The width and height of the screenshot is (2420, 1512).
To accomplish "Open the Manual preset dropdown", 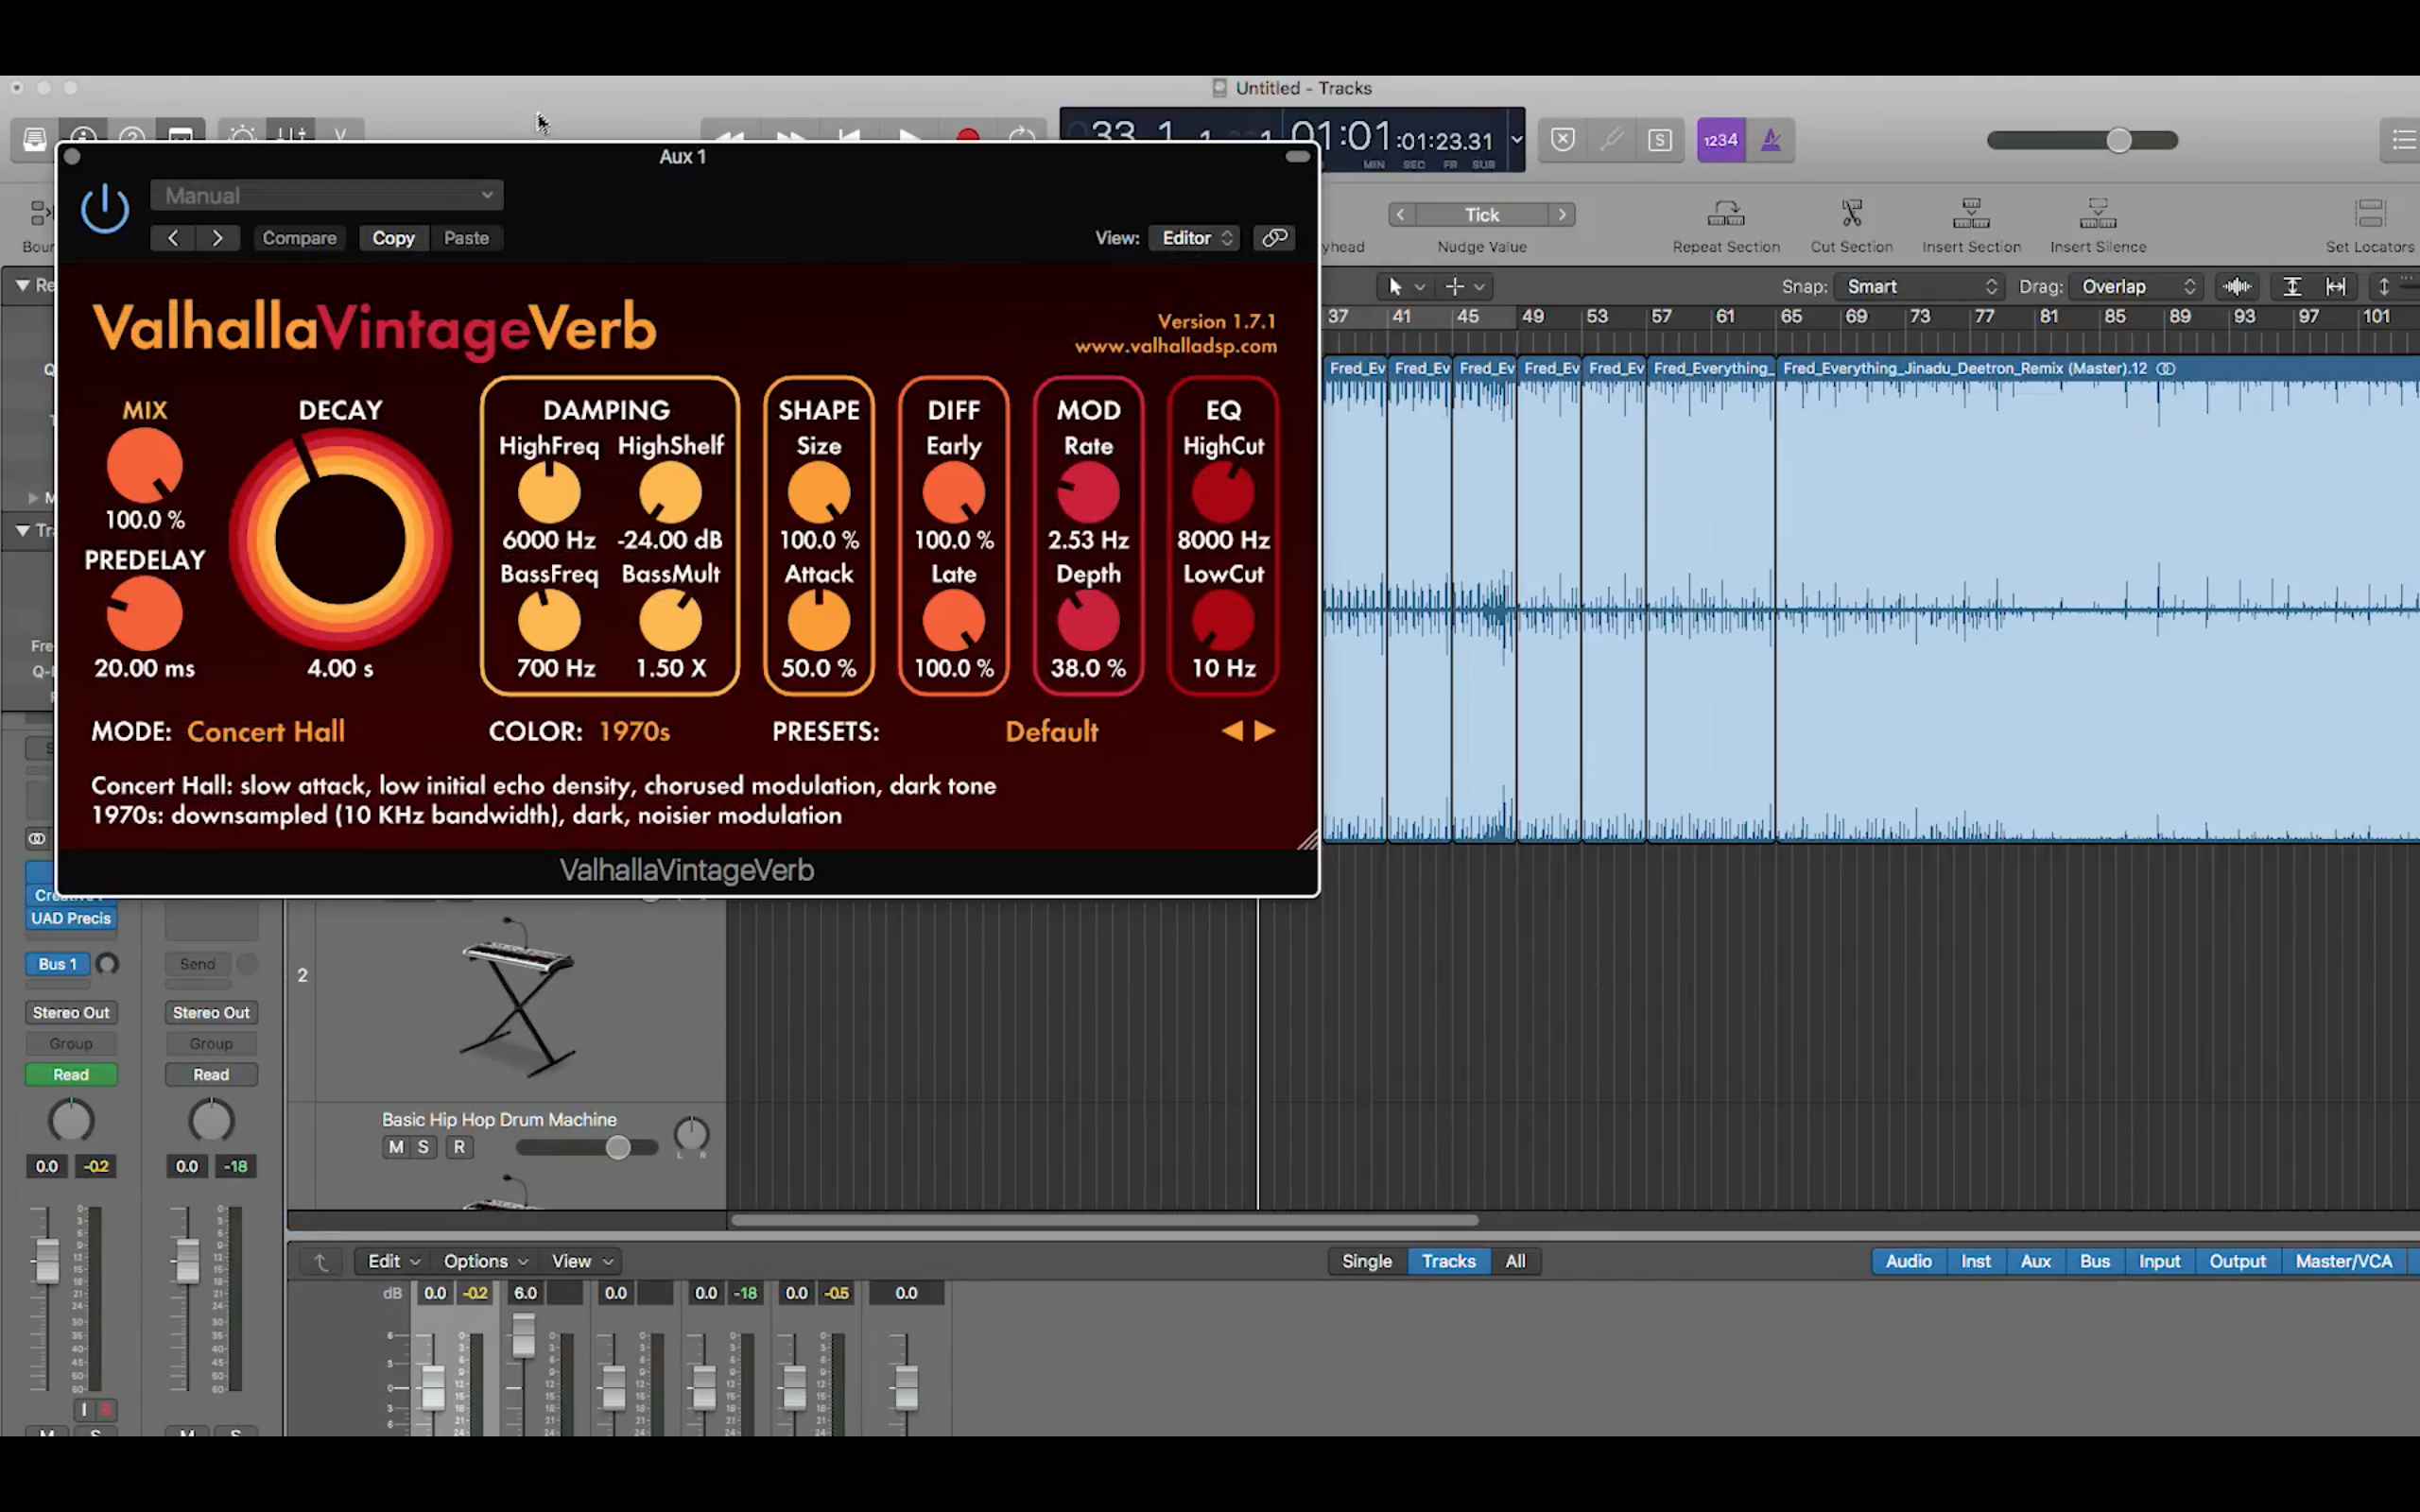I will point(327,195).
